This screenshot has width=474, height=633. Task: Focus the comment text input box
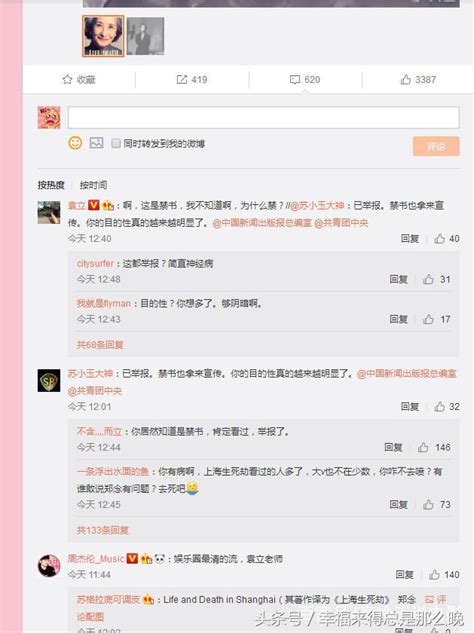[264, 117]
